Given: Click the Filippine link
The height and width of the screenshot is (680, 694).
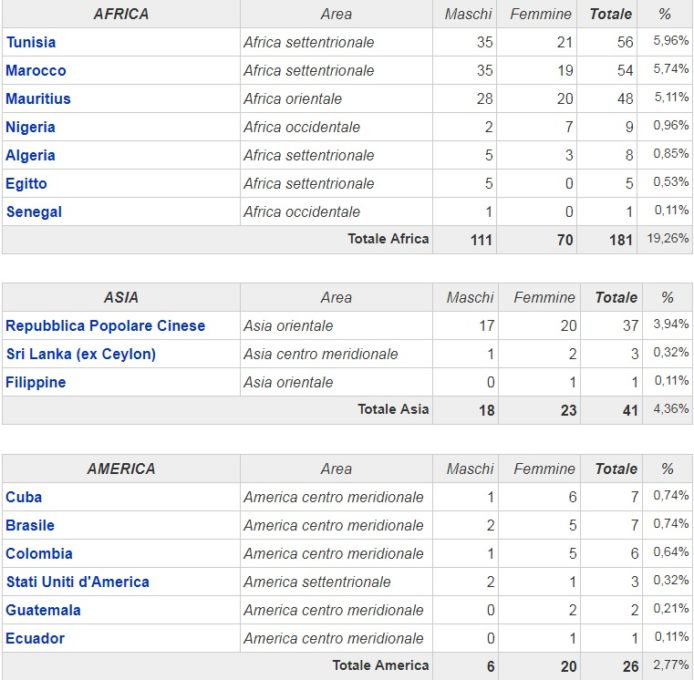Looking at the screenshot, I should tap(36, 382).
